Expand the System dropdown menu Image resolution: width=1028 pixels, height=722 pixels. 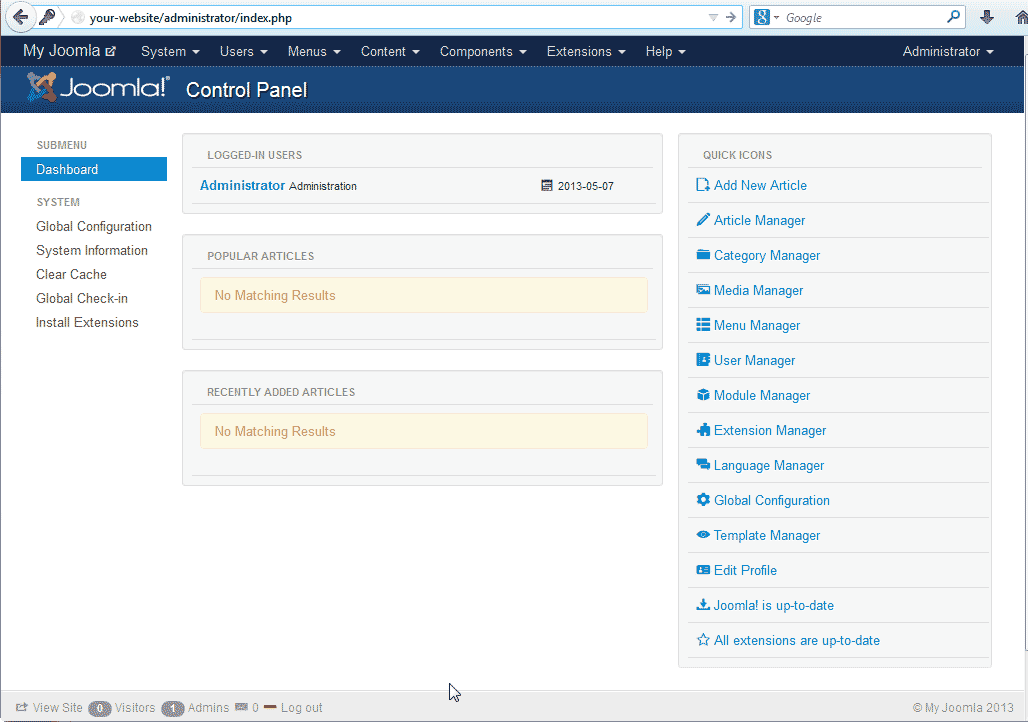pyautogui.click(x=170, y=51)
